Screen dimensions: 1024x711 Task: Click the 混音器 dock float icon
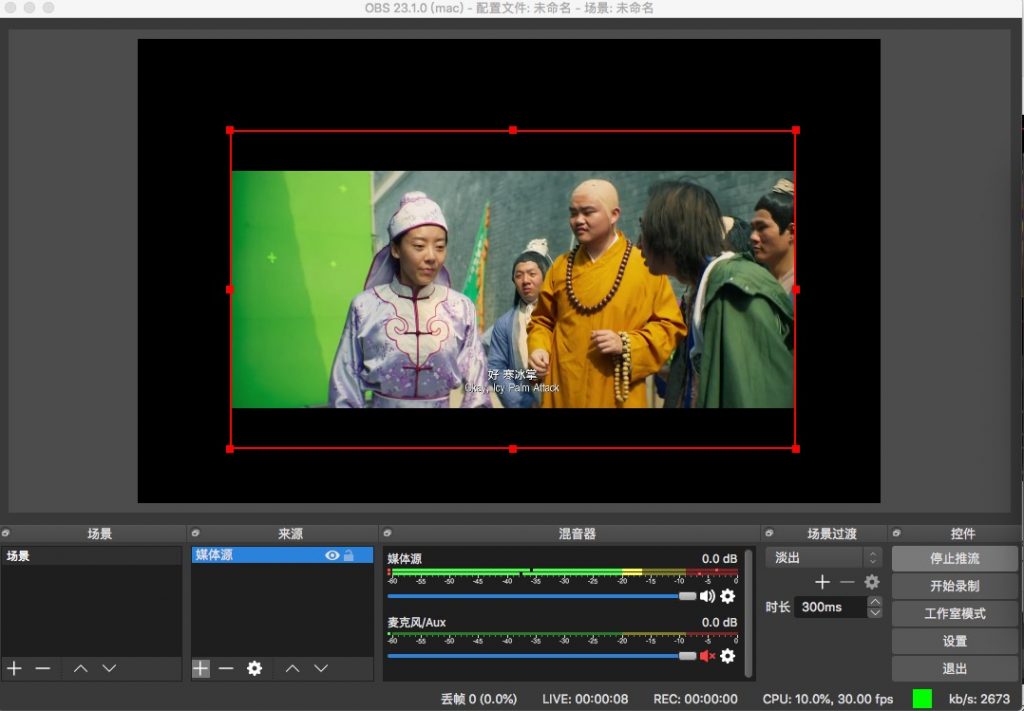tap(387, 533)
